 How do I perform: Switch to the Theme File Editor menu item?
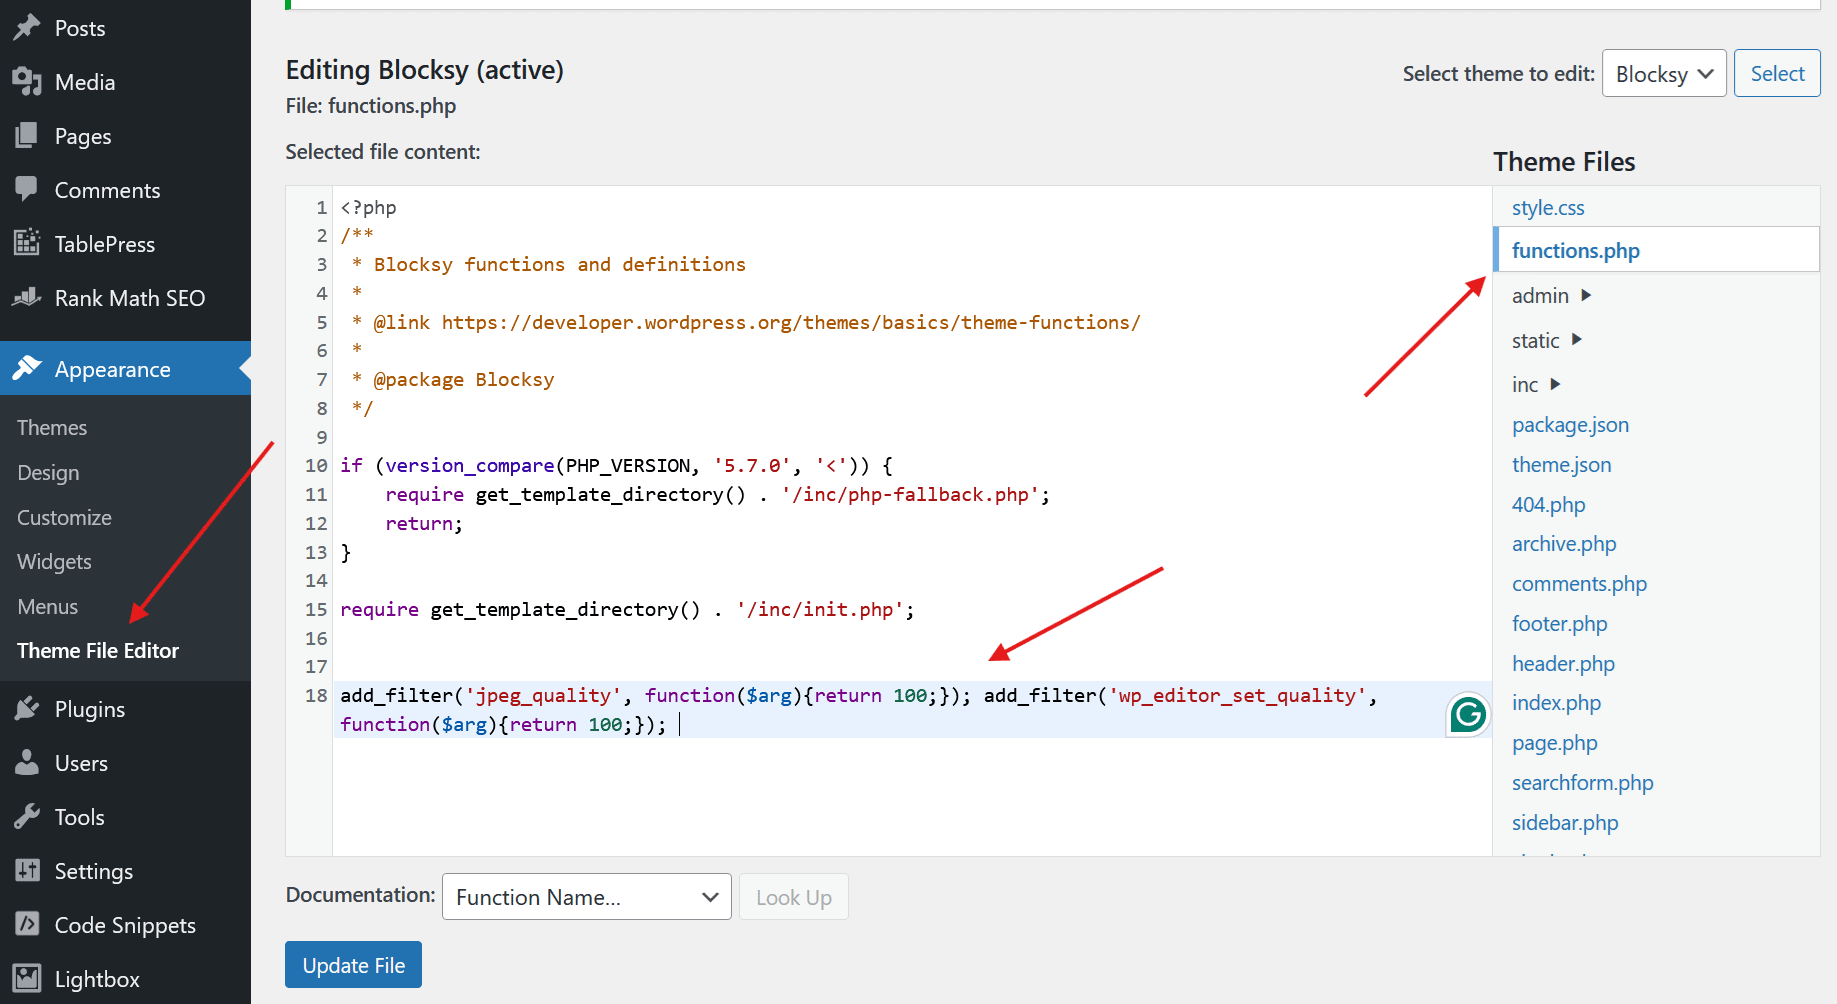(x=96, y=650)
